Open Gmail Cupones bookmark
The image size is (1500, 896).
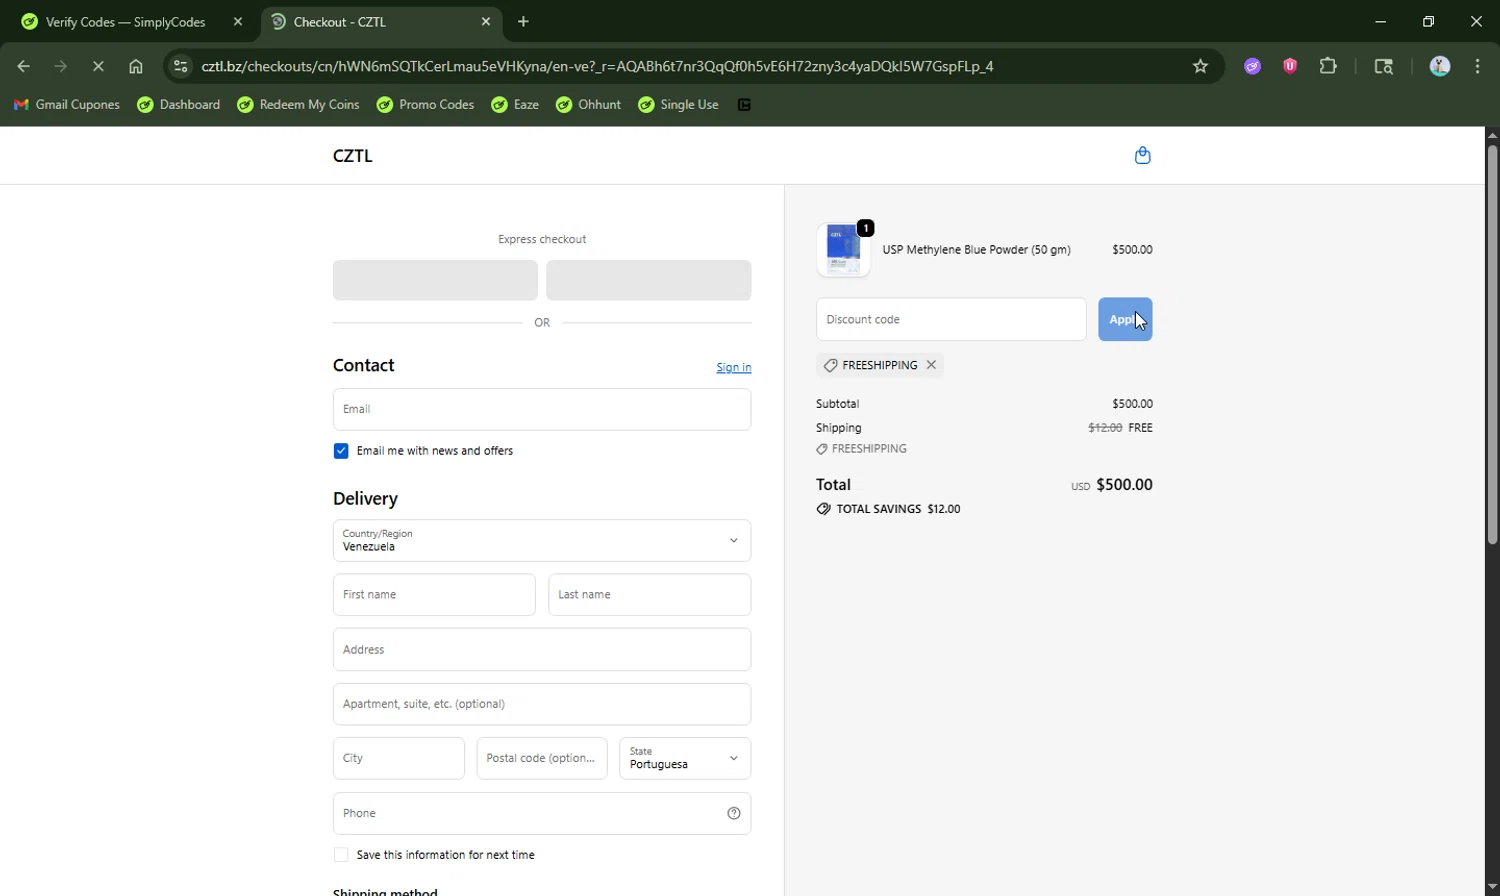66,105
